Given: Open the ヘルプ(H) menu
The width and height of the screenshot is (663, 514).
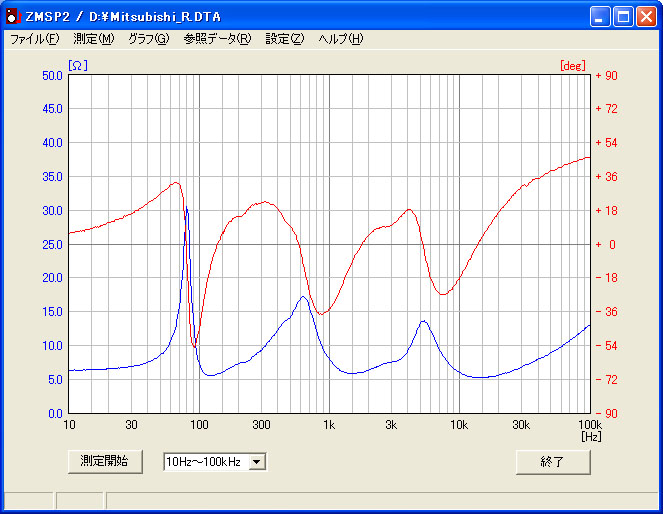Looking at the screenshot, I should coord(341,39).
